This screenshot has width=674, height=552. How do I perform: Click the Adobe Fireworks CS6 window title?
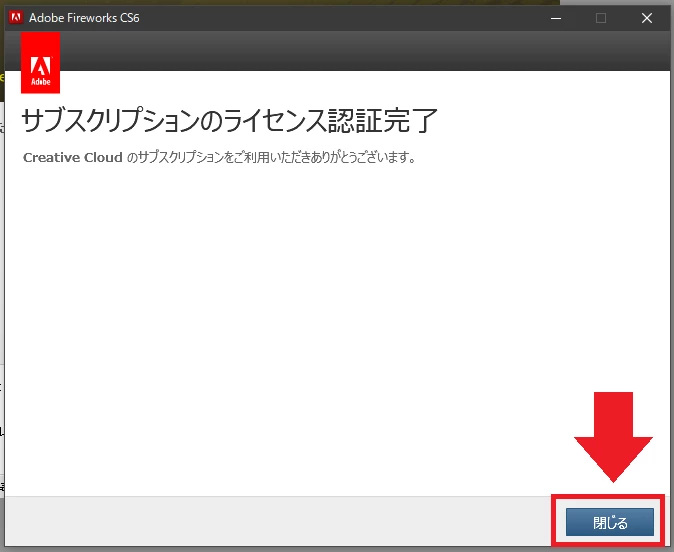click(x=84, y=18)
